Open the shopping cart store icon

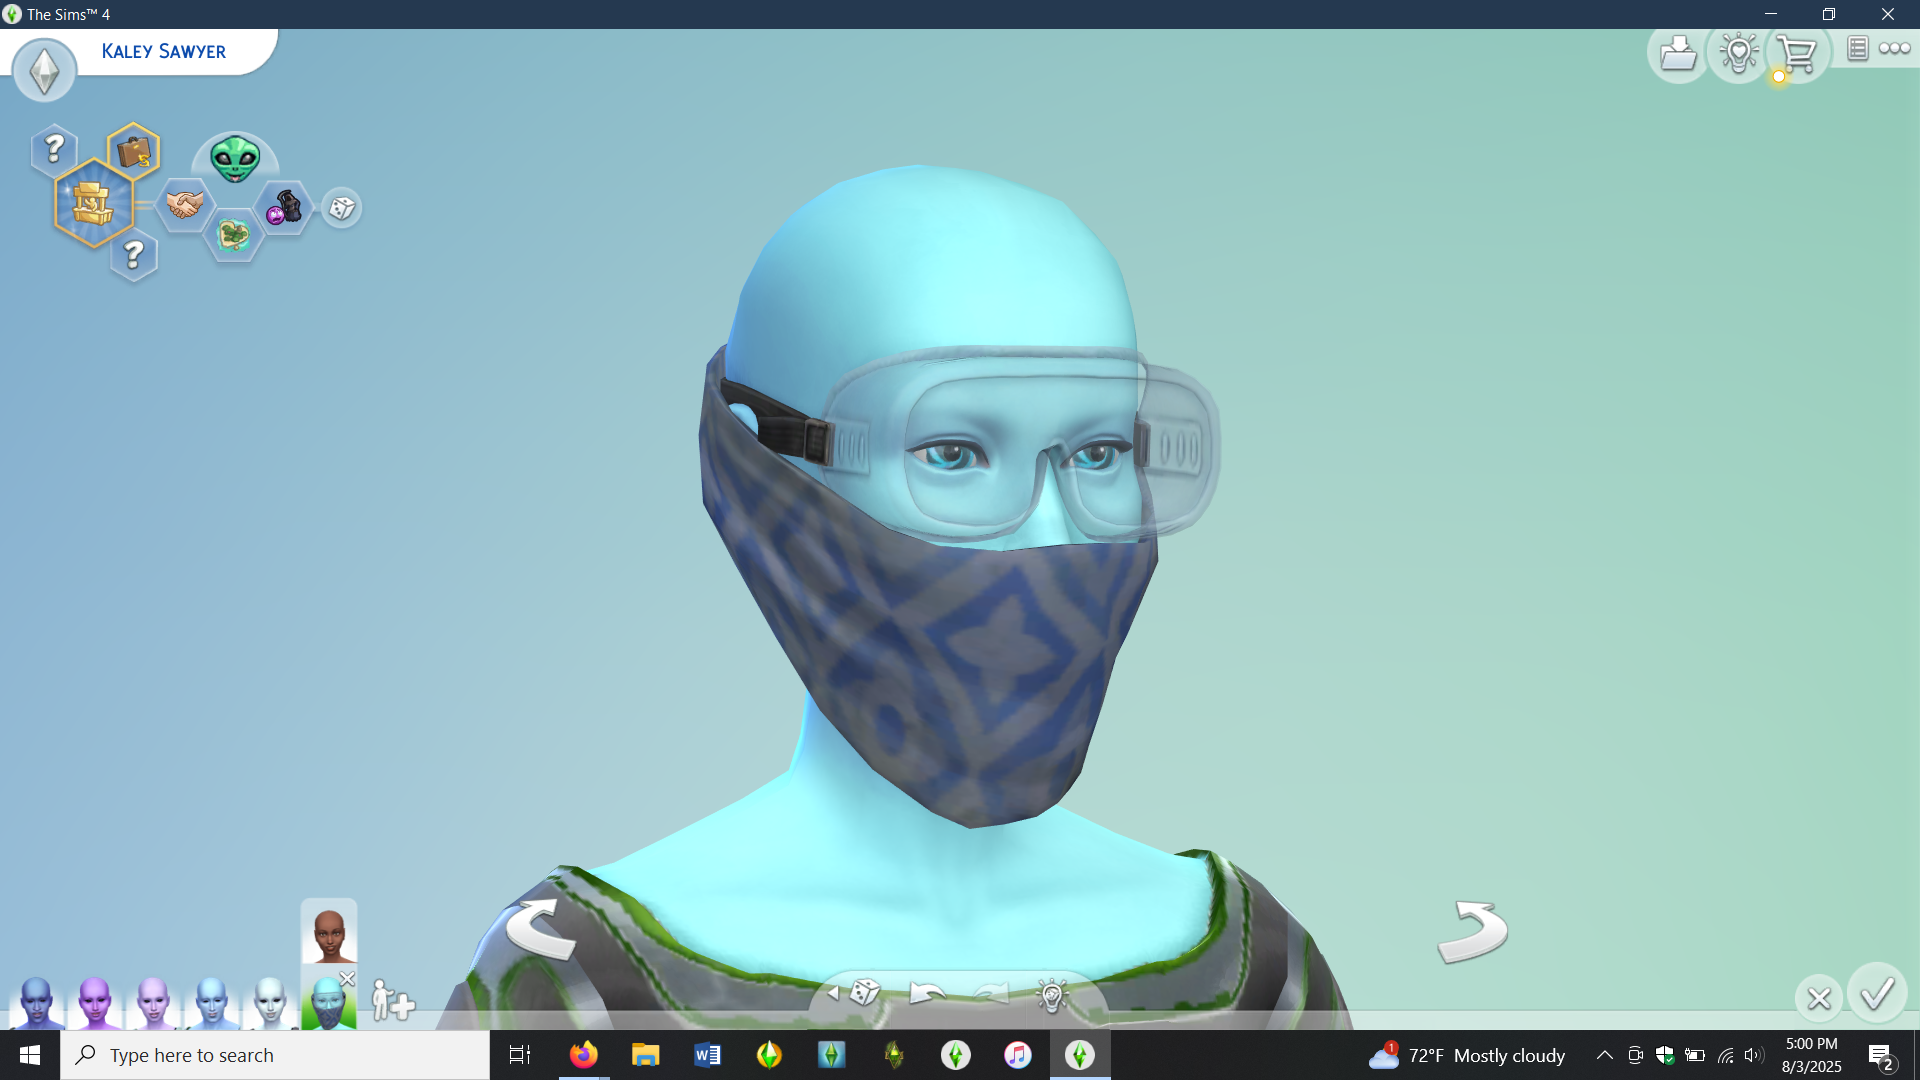(x=1798, y=53)
